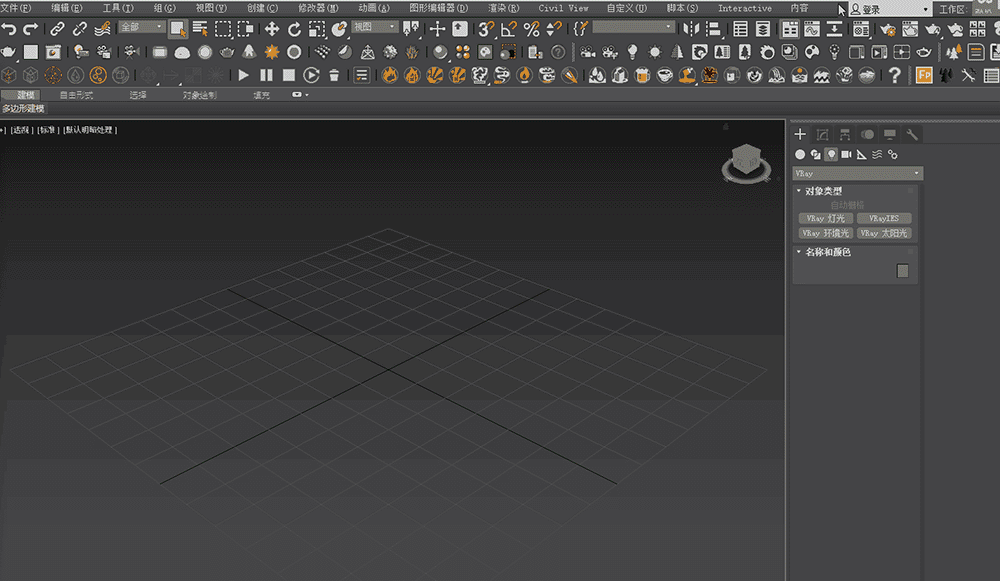The height and width of the screenshot is (581, 1000).
Task: Open the Modify panel tab icon
Action: (823, 135)
